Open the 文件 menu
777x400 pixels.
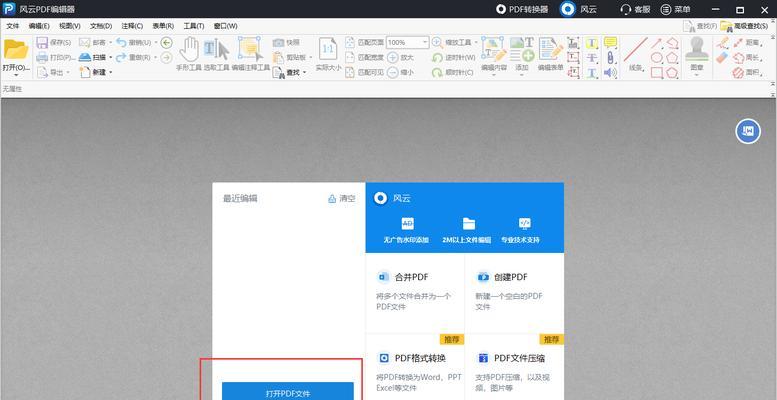[x=12, y=26]
